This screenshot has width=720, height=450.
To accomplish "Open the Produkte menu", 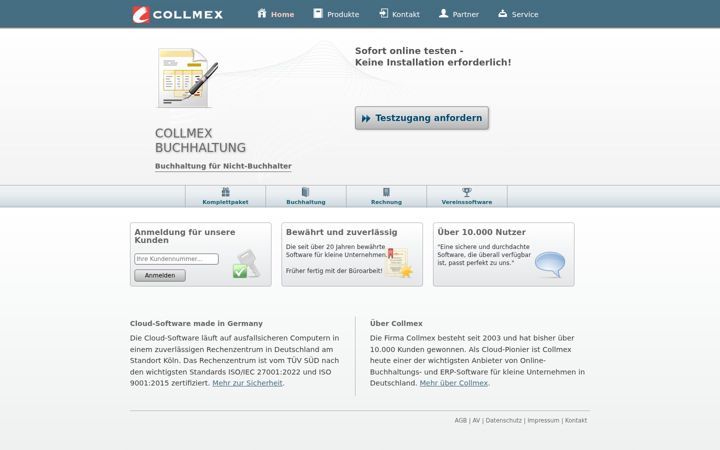I will click(336, 14).
